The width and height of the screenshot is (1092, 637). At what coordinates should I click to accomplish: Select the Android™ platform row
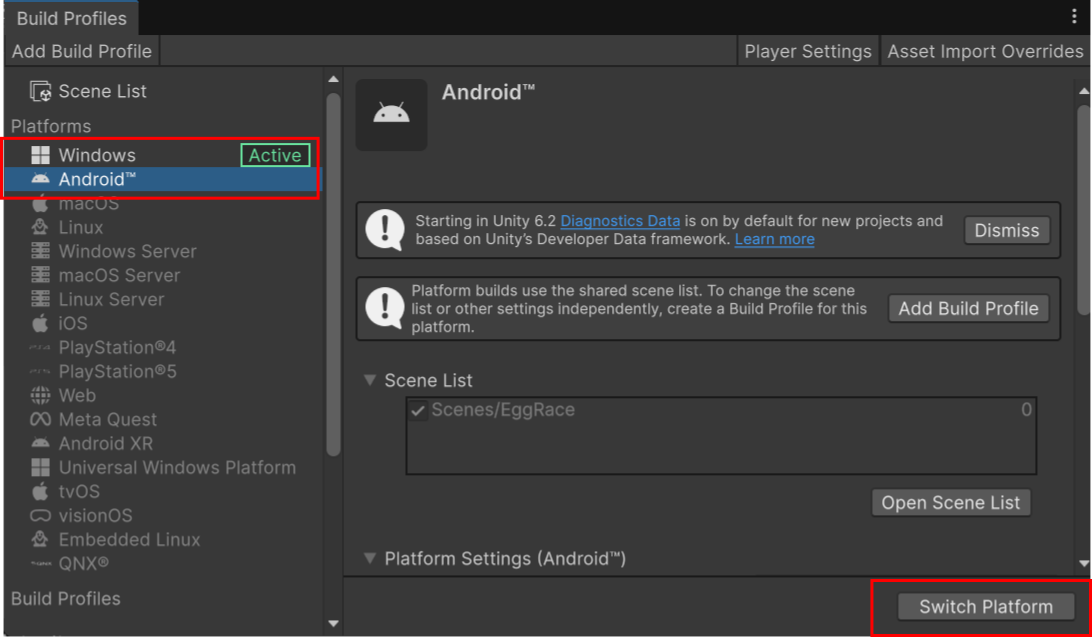point(163,180)
